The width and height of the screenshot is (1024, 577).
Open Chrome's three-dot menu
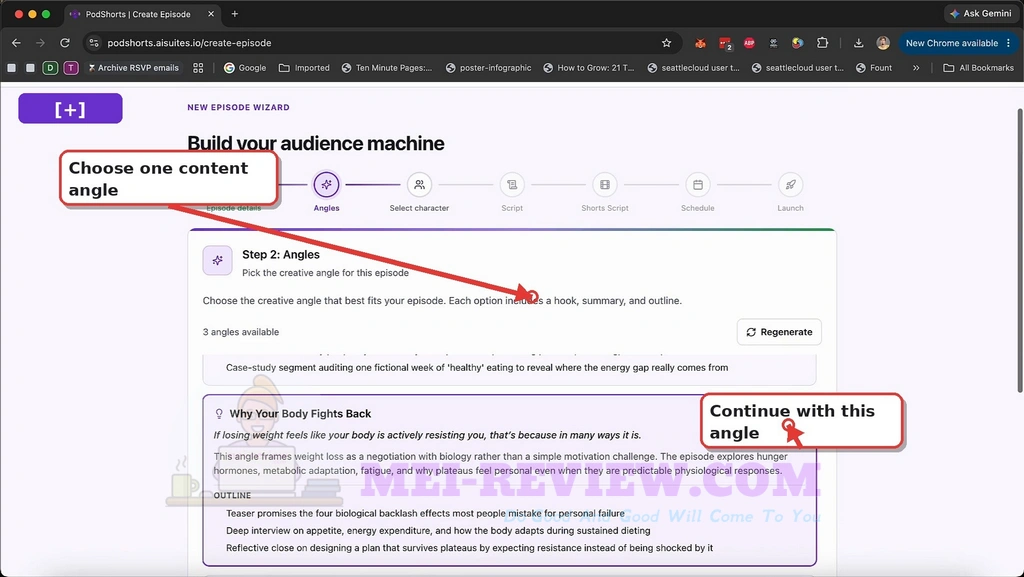click(x=1009, y=43)
